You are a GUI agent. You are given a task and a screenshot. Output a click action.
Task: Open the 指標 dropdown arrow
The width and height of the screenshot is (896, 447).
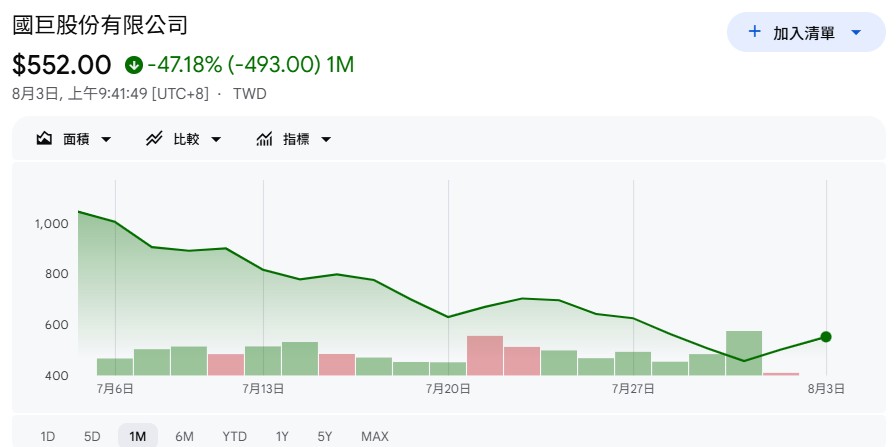coord(326,139)
